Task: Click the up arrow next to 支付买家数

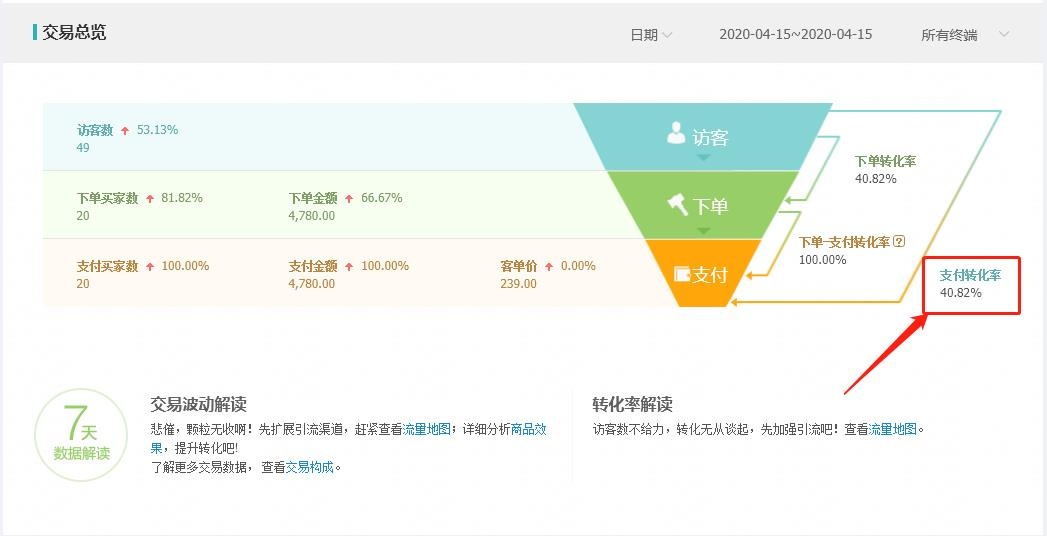Action: coord(150,267)
